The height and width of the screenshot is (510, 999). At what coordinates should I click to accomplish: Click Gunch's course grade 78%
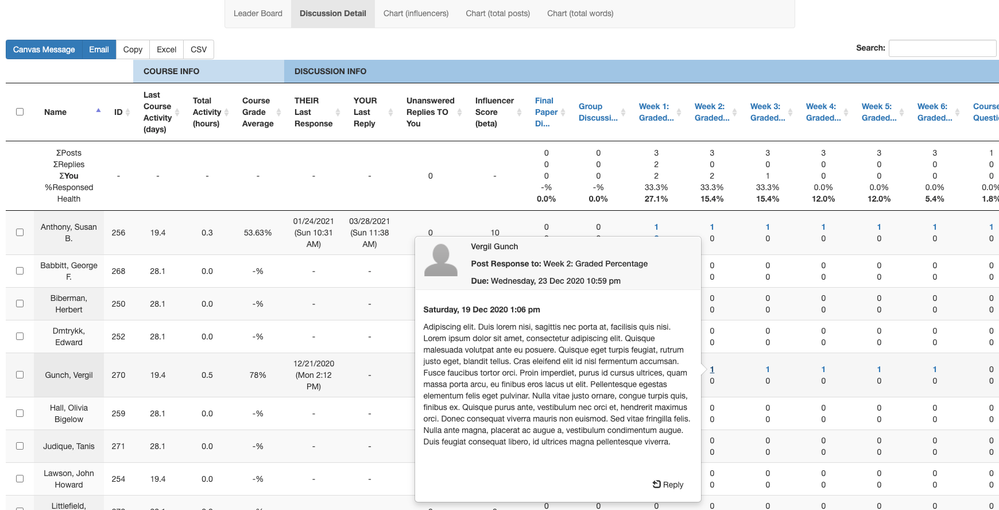tap(257, 375)
